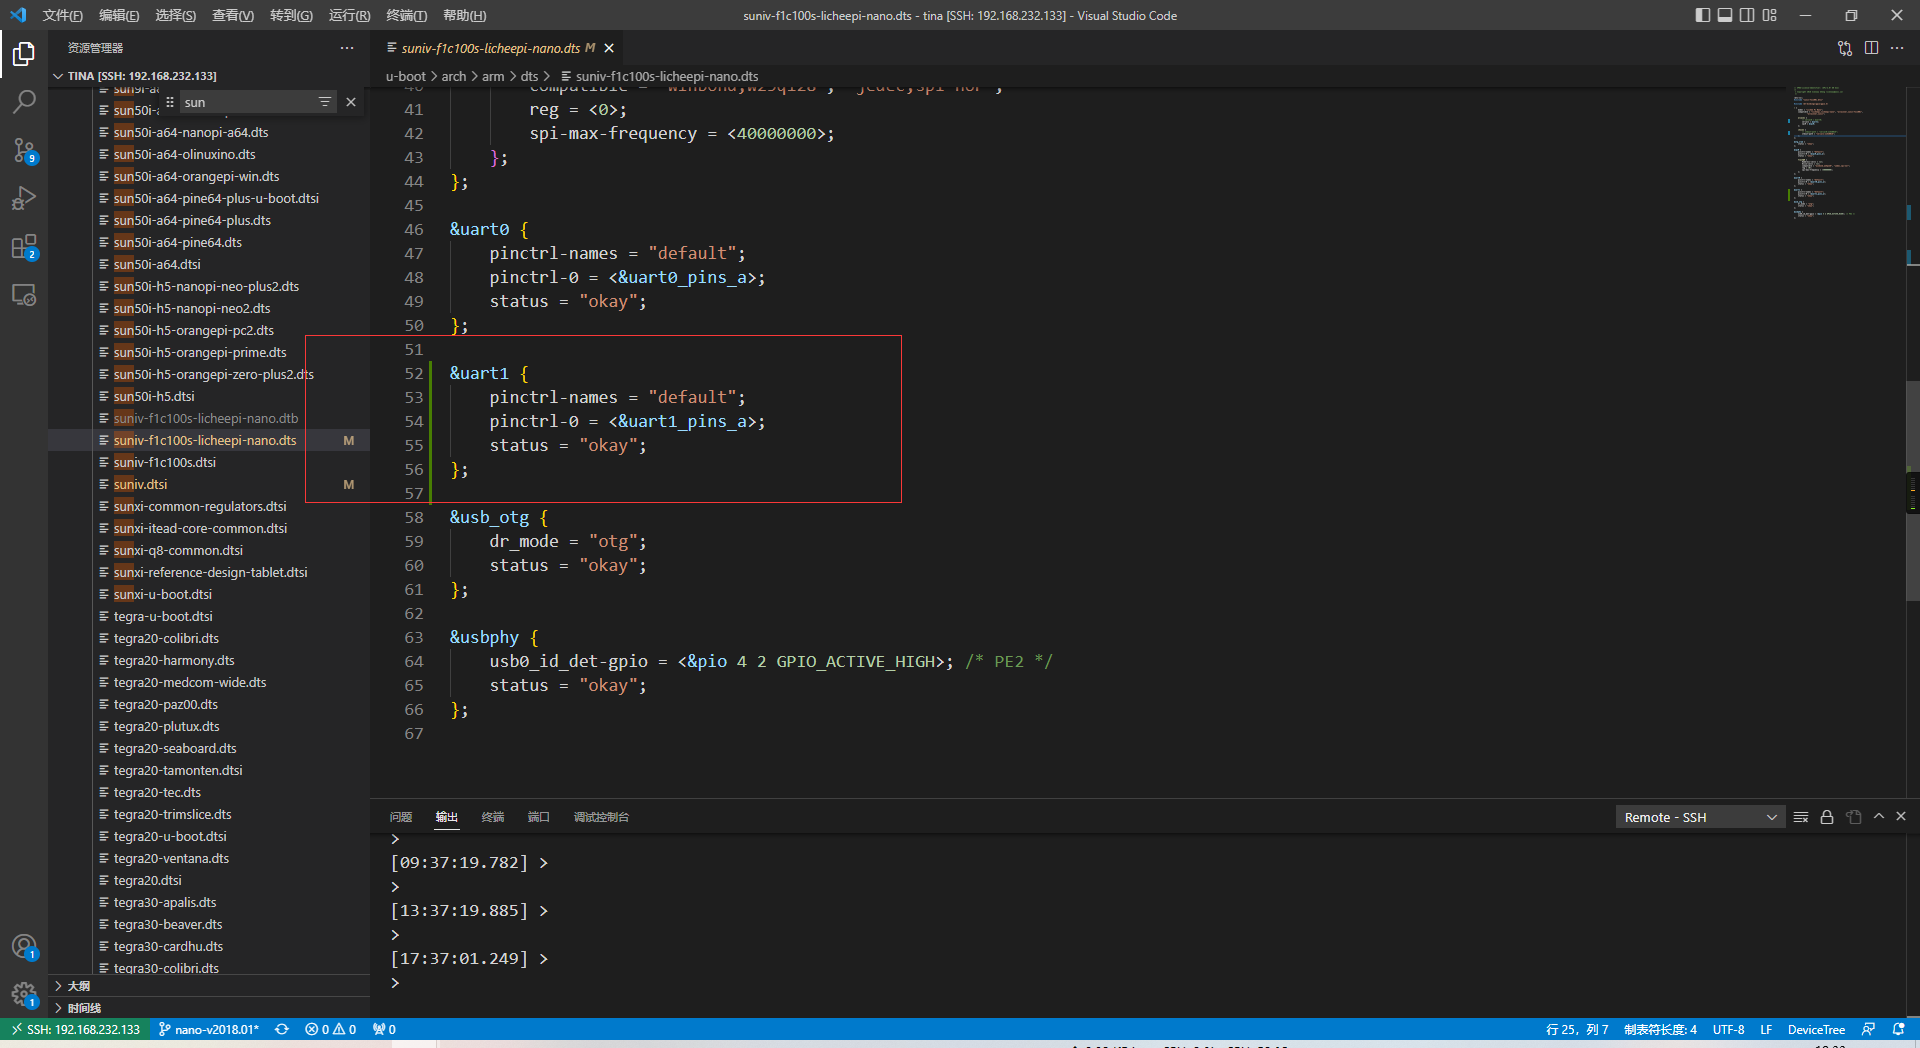1920x1048 pixels.
Task: Open the Search view in activity bar
Action: [x=24, y=101]
